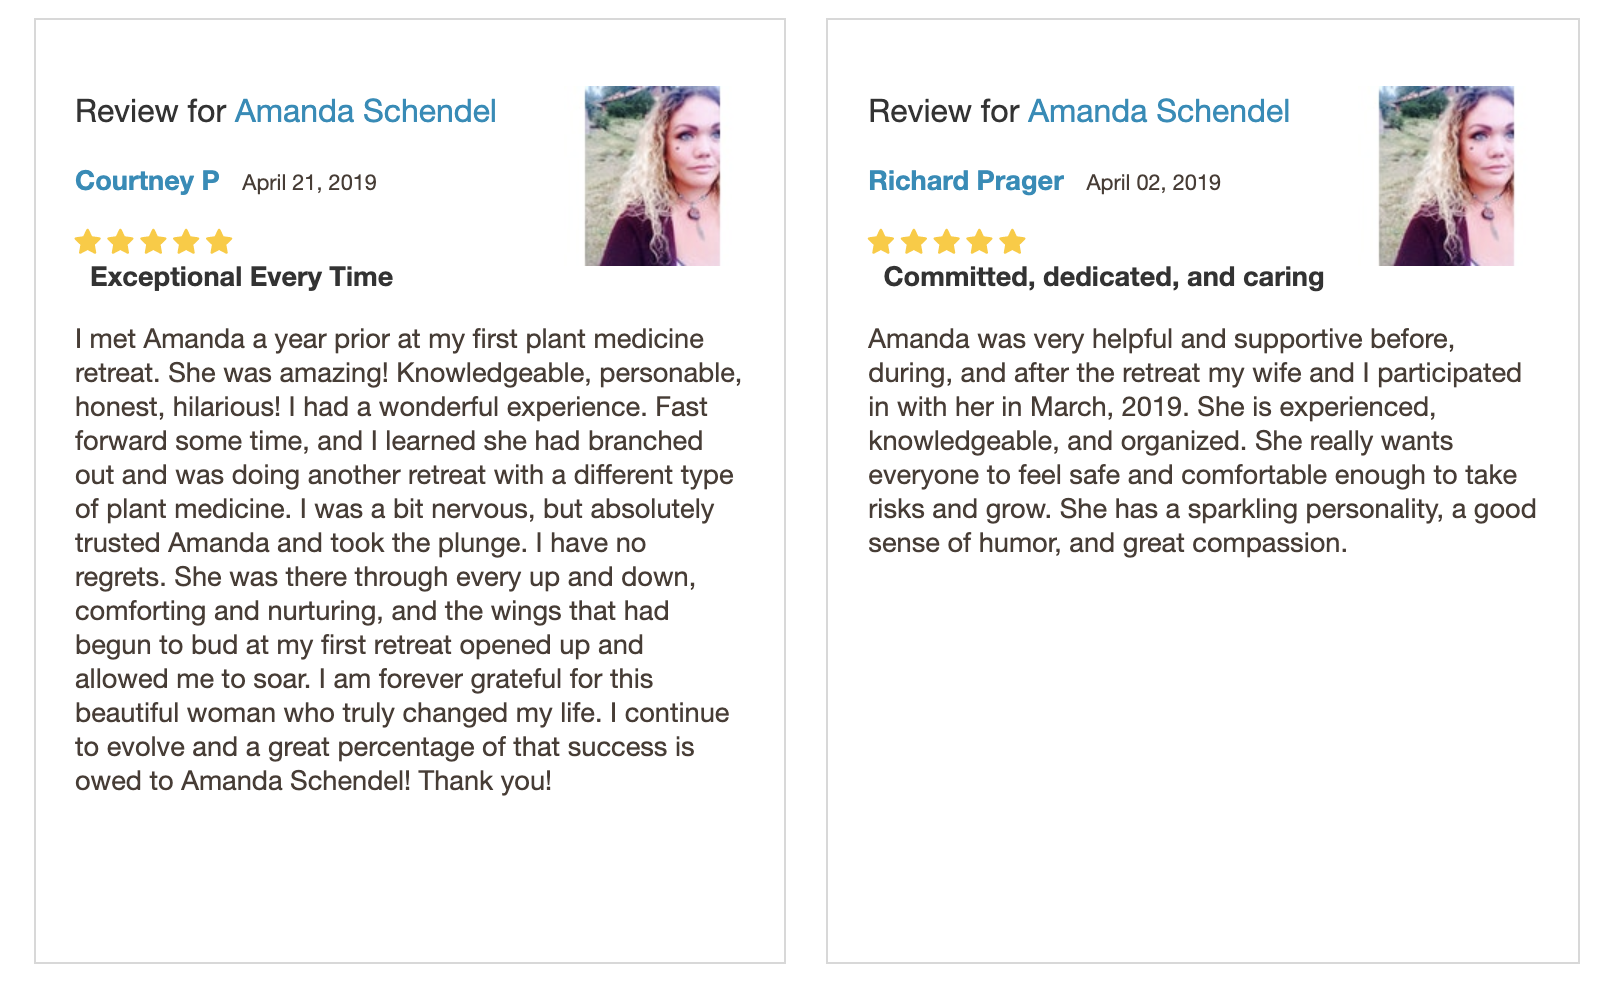Click Richard Prager's review body text

coord(1202,441)
